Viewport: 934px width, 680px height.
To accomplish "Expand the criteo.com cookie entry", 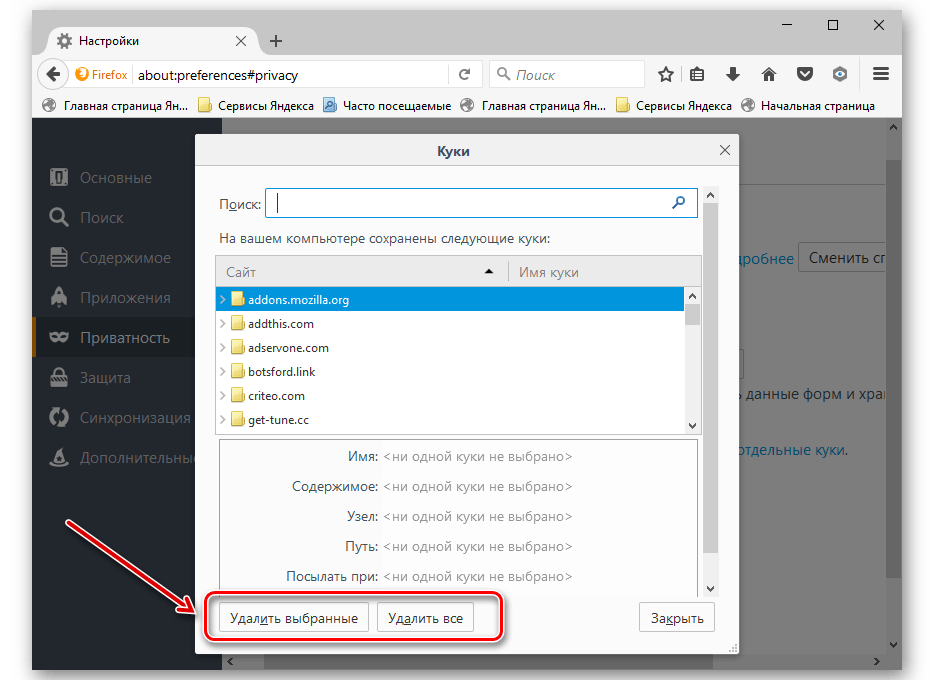I will [x=223, y=395].
